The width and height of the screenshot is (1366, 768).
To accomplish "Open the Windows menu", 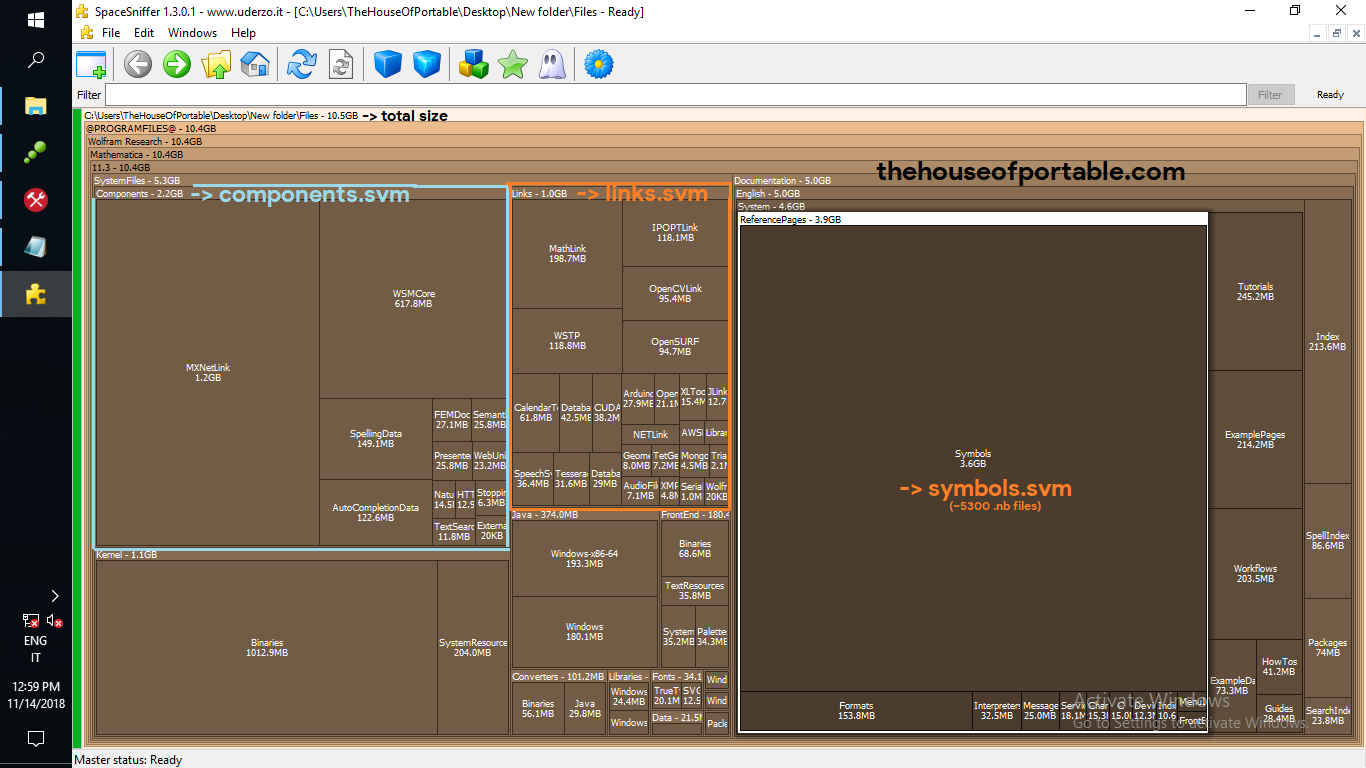I will tap(192, 33).
